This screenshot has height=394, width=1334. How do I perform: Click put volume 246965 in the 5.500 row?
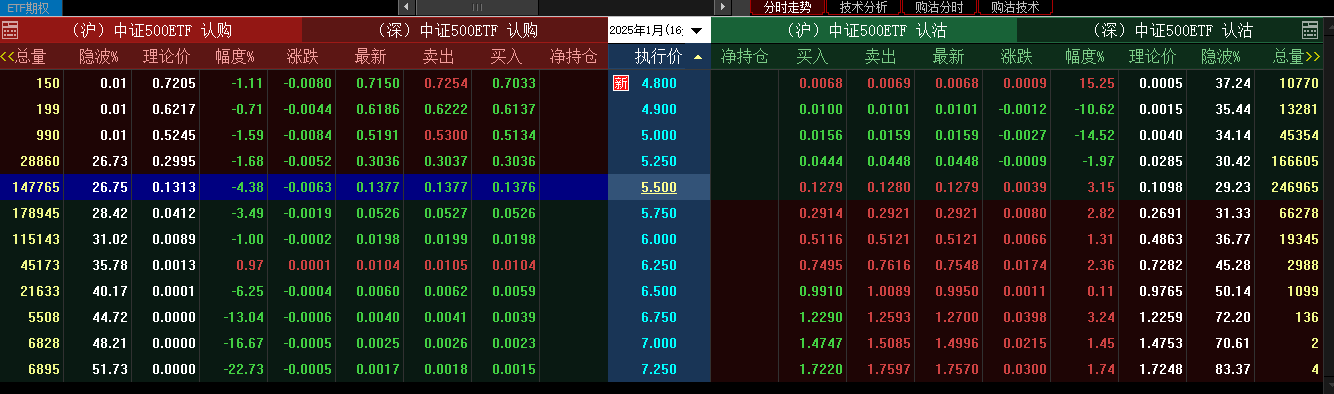click(x=1294, y=187)
